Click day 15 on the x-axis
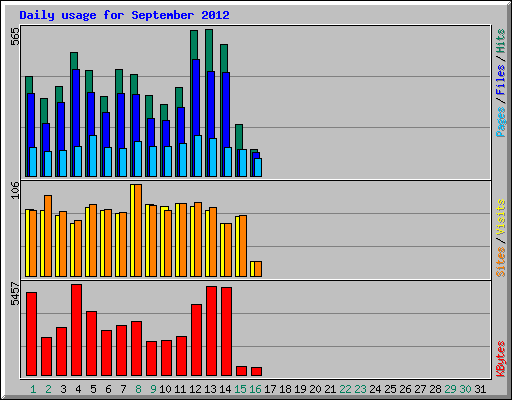This screenshot has height=400, width=512. point(240,389)
